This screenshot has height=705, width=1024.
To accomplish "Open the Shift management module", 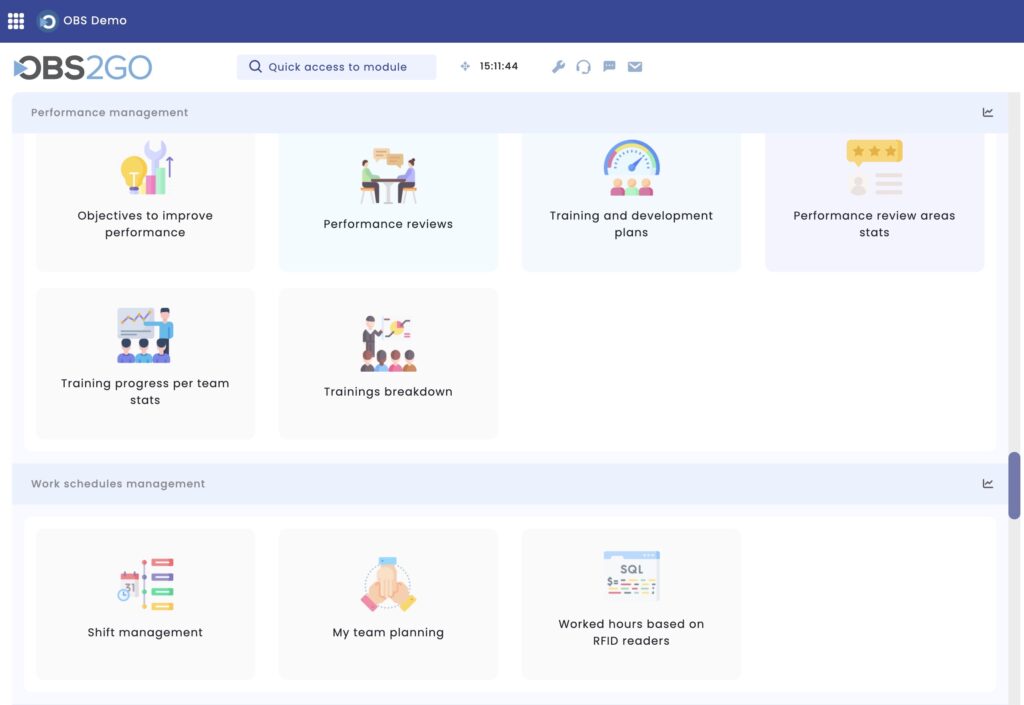I will coord(145,604).
